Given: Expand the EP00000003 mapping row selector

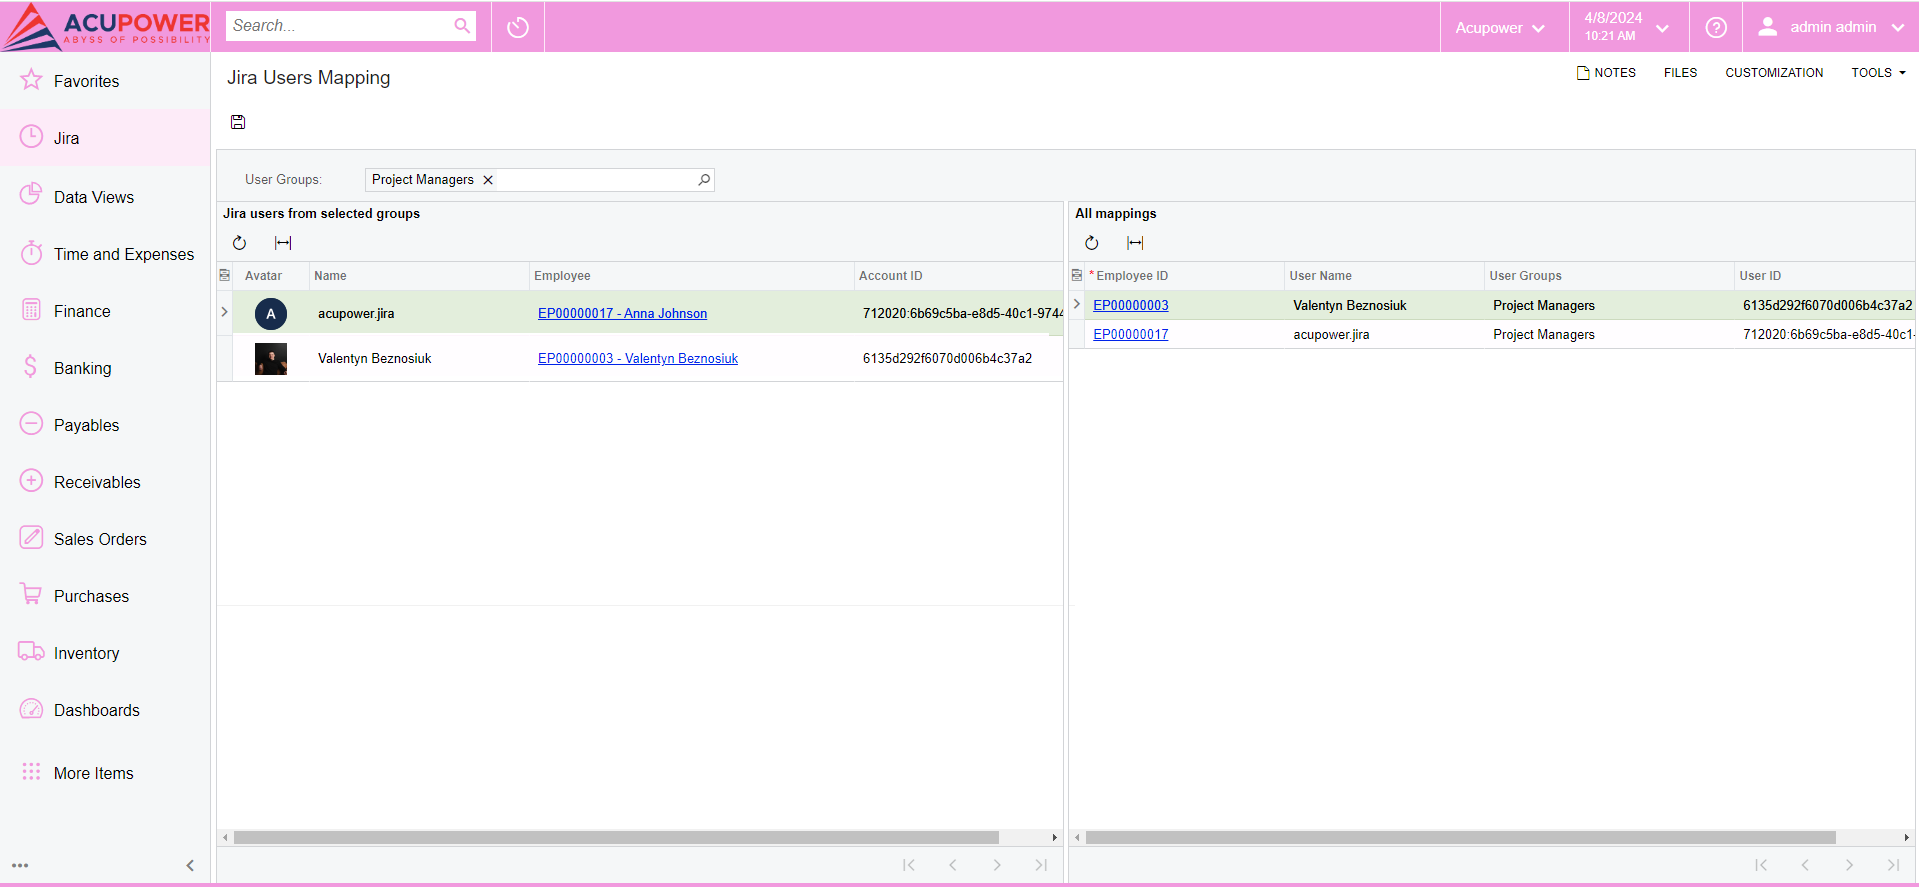Looking at the screenshot, I should (1076, 304).
